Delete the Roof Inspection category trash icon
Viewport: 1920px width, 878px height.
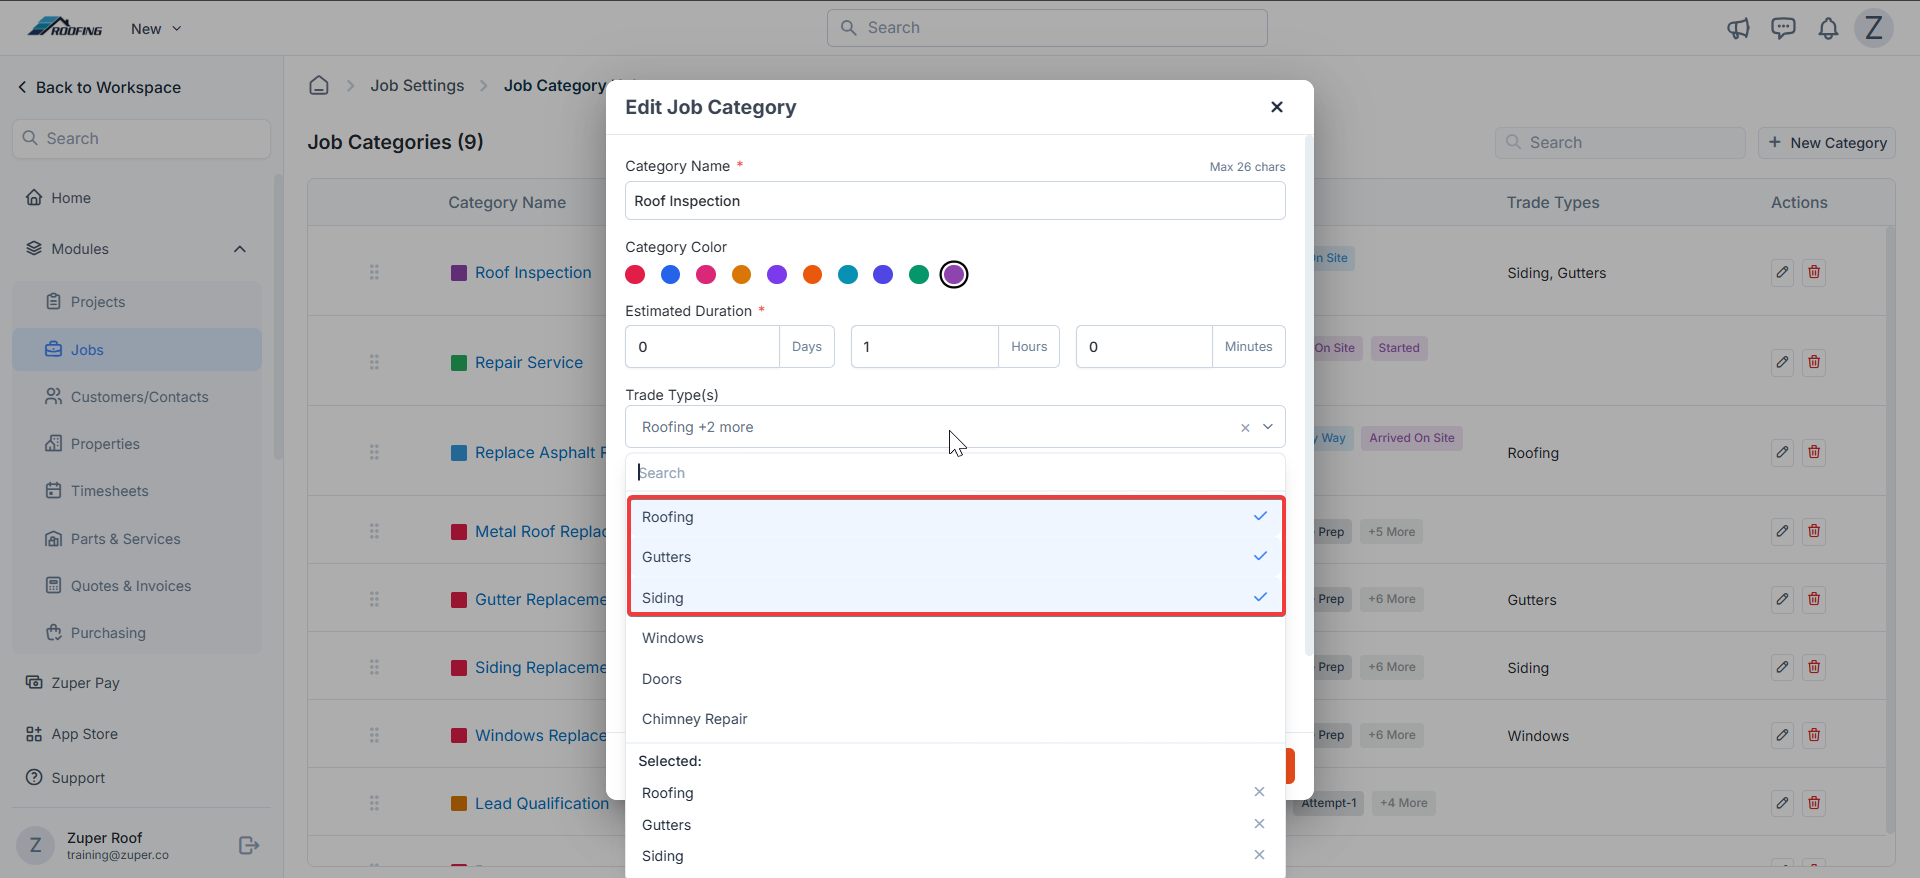pos(1814,272)
